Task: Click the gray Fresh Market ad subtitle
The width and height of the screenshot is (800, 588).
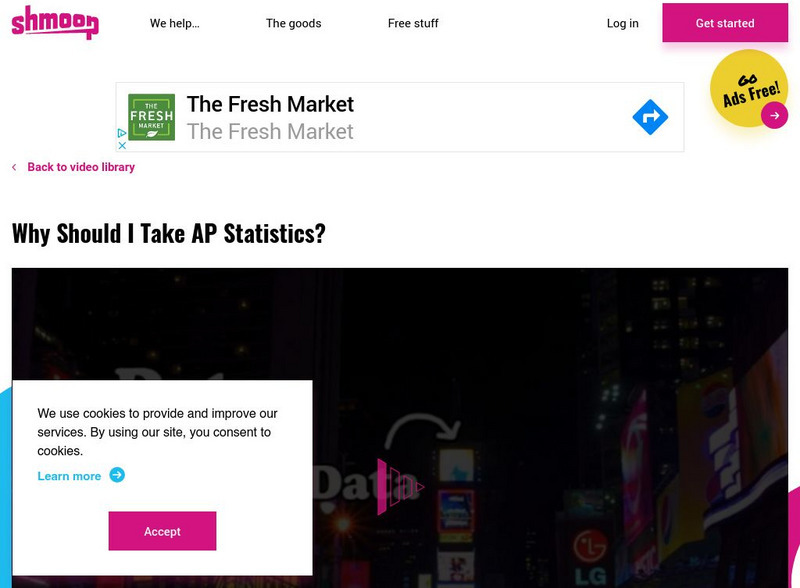Action: (x=270, y=131)
